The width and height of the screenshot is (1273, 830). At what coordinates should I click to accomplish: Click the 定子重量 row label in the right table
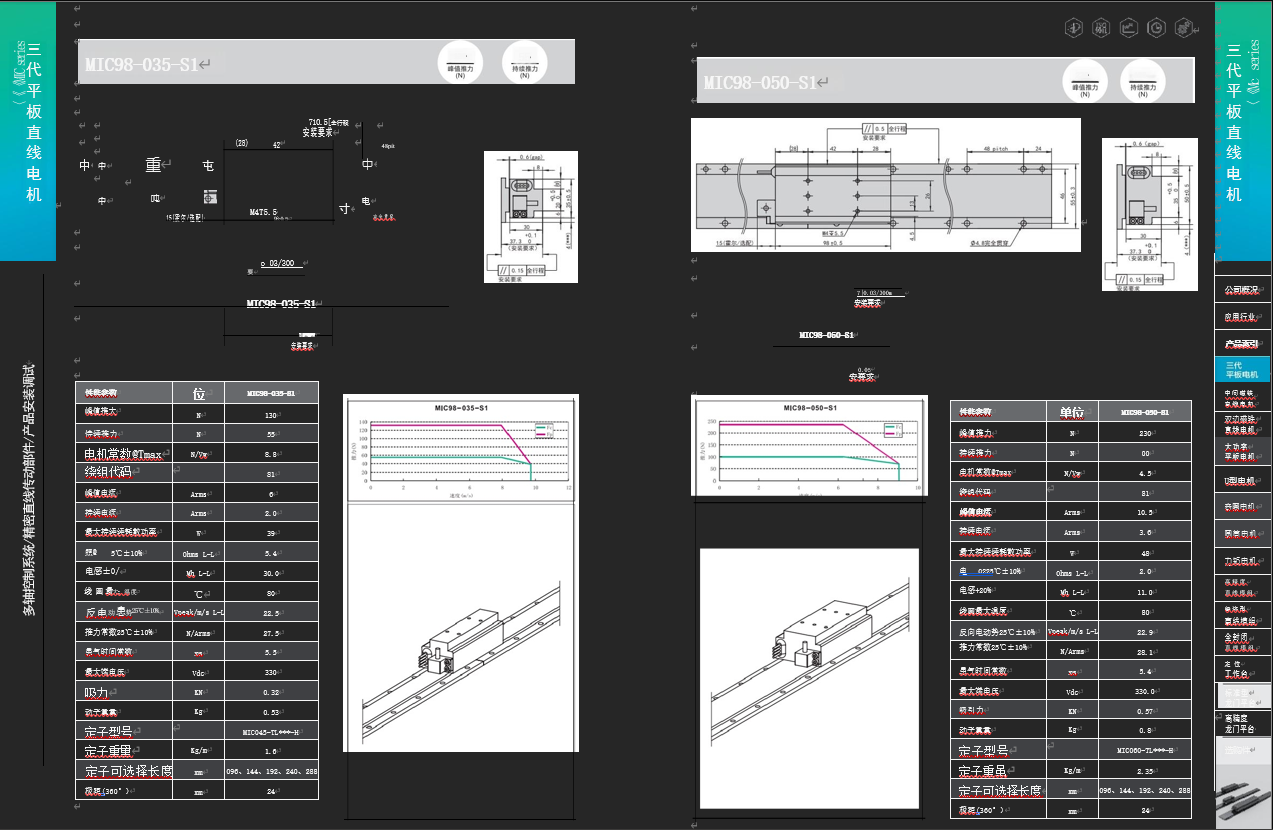click(999, 770)
